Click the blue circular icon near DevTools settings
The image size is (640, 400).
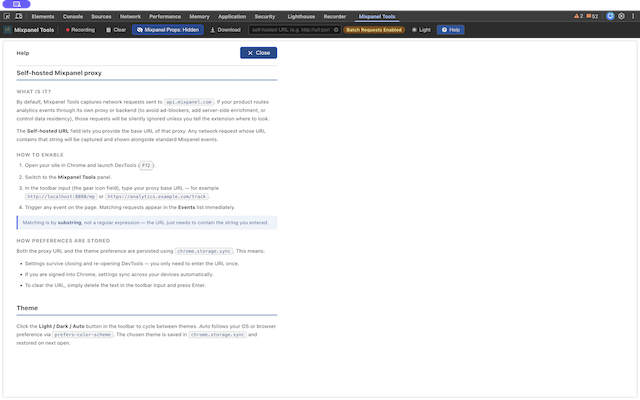pyautogui.click(x=610, y=16)
